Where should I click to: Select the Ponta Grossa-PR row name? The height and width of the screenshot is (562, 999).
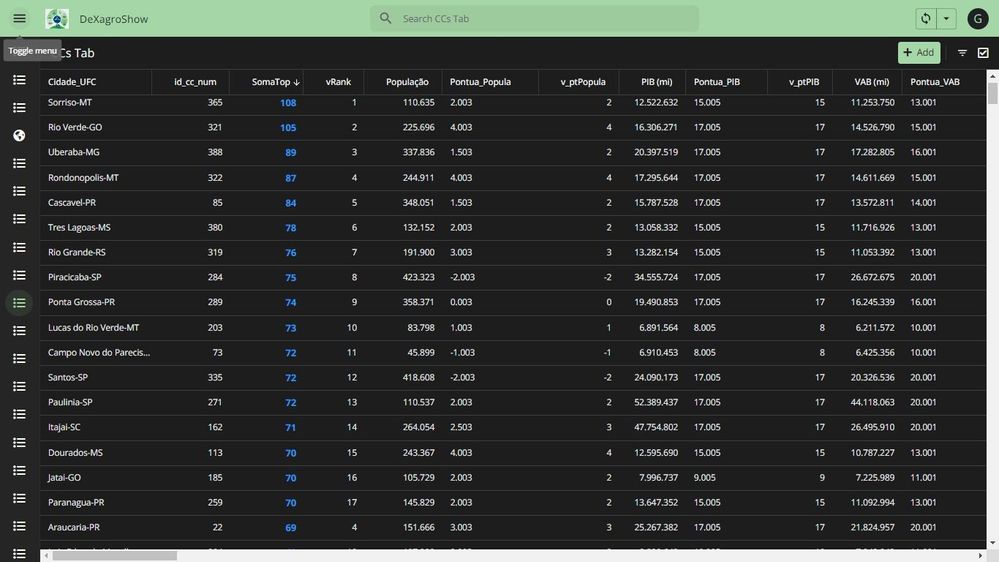click(x=82, y=302)
